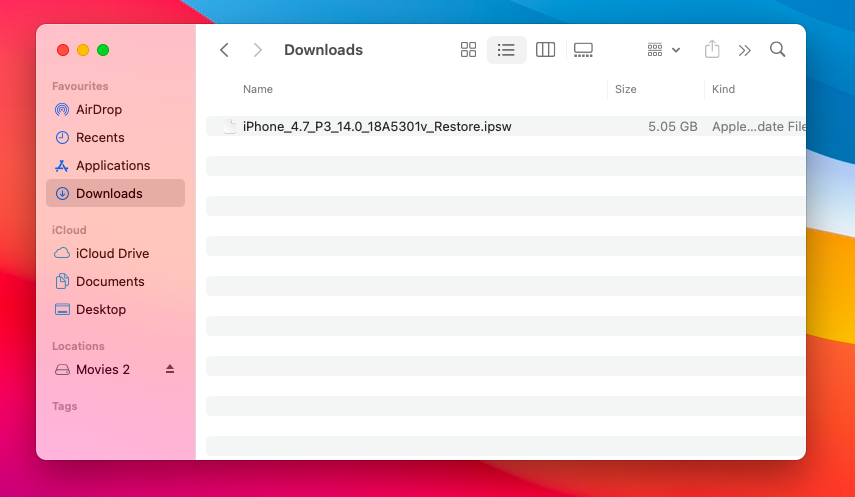
Task: Click the iCloud section header
Action: tap(69, 230)
